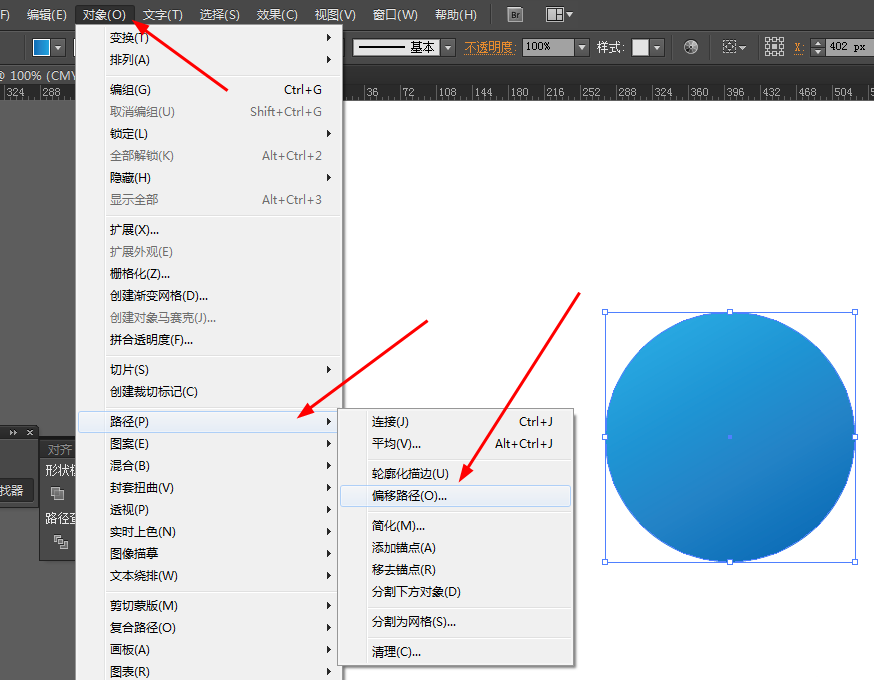874x680 pixels.
Task: Open the opacity 100% dropdown arrow
Action: 582,47
